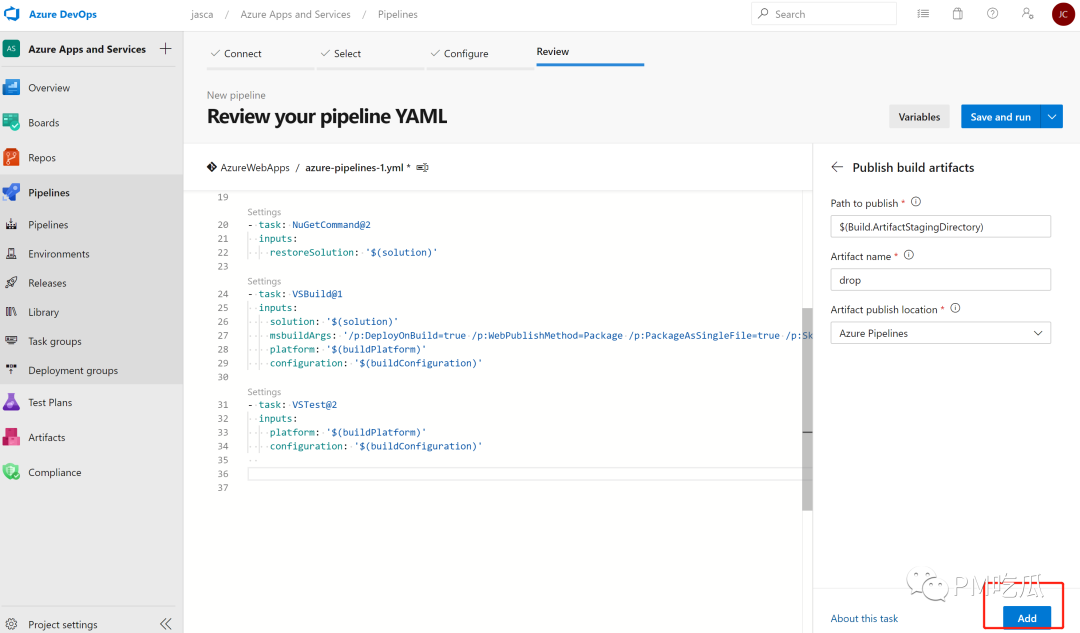Click the empty editor line 36
Viewport: 1080px width, 633px height.
[x=525, y=474]
